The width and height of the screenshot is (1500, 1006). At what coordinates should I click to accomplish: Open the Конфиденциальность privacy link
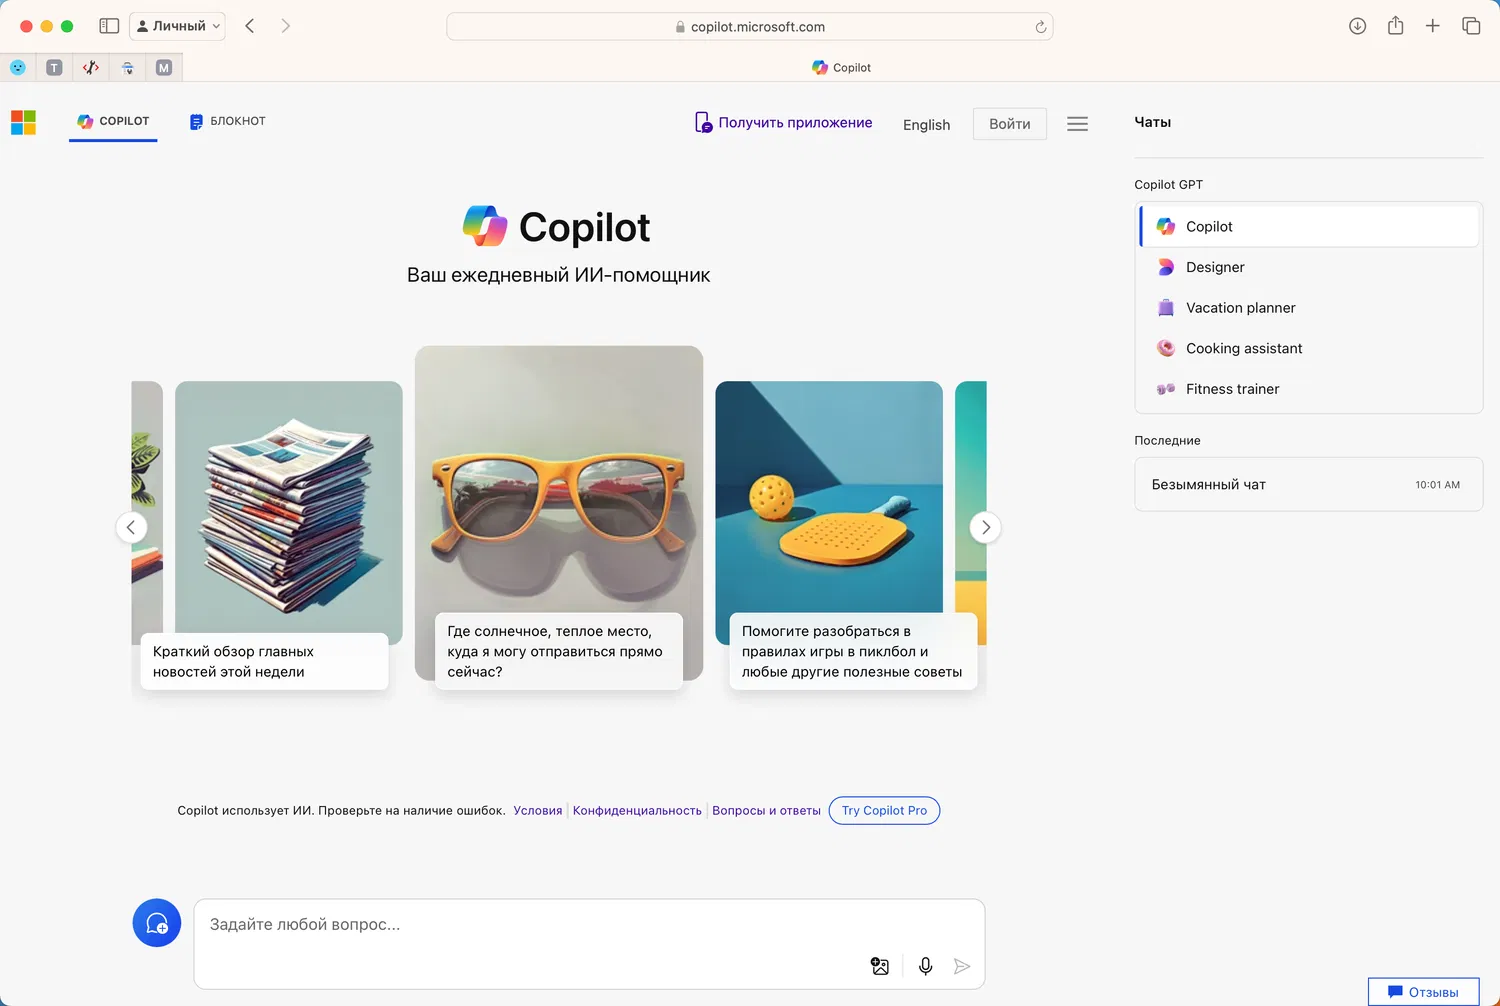click(x=637, y=811)
